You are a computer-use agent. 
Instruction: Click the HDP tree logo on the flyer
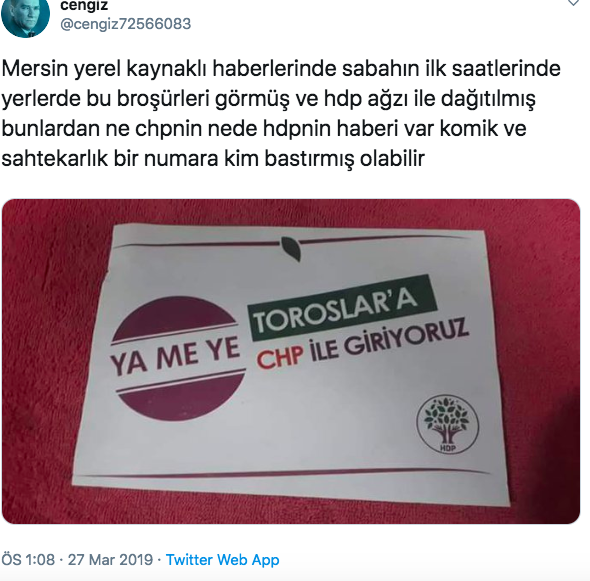coord(447,423)
